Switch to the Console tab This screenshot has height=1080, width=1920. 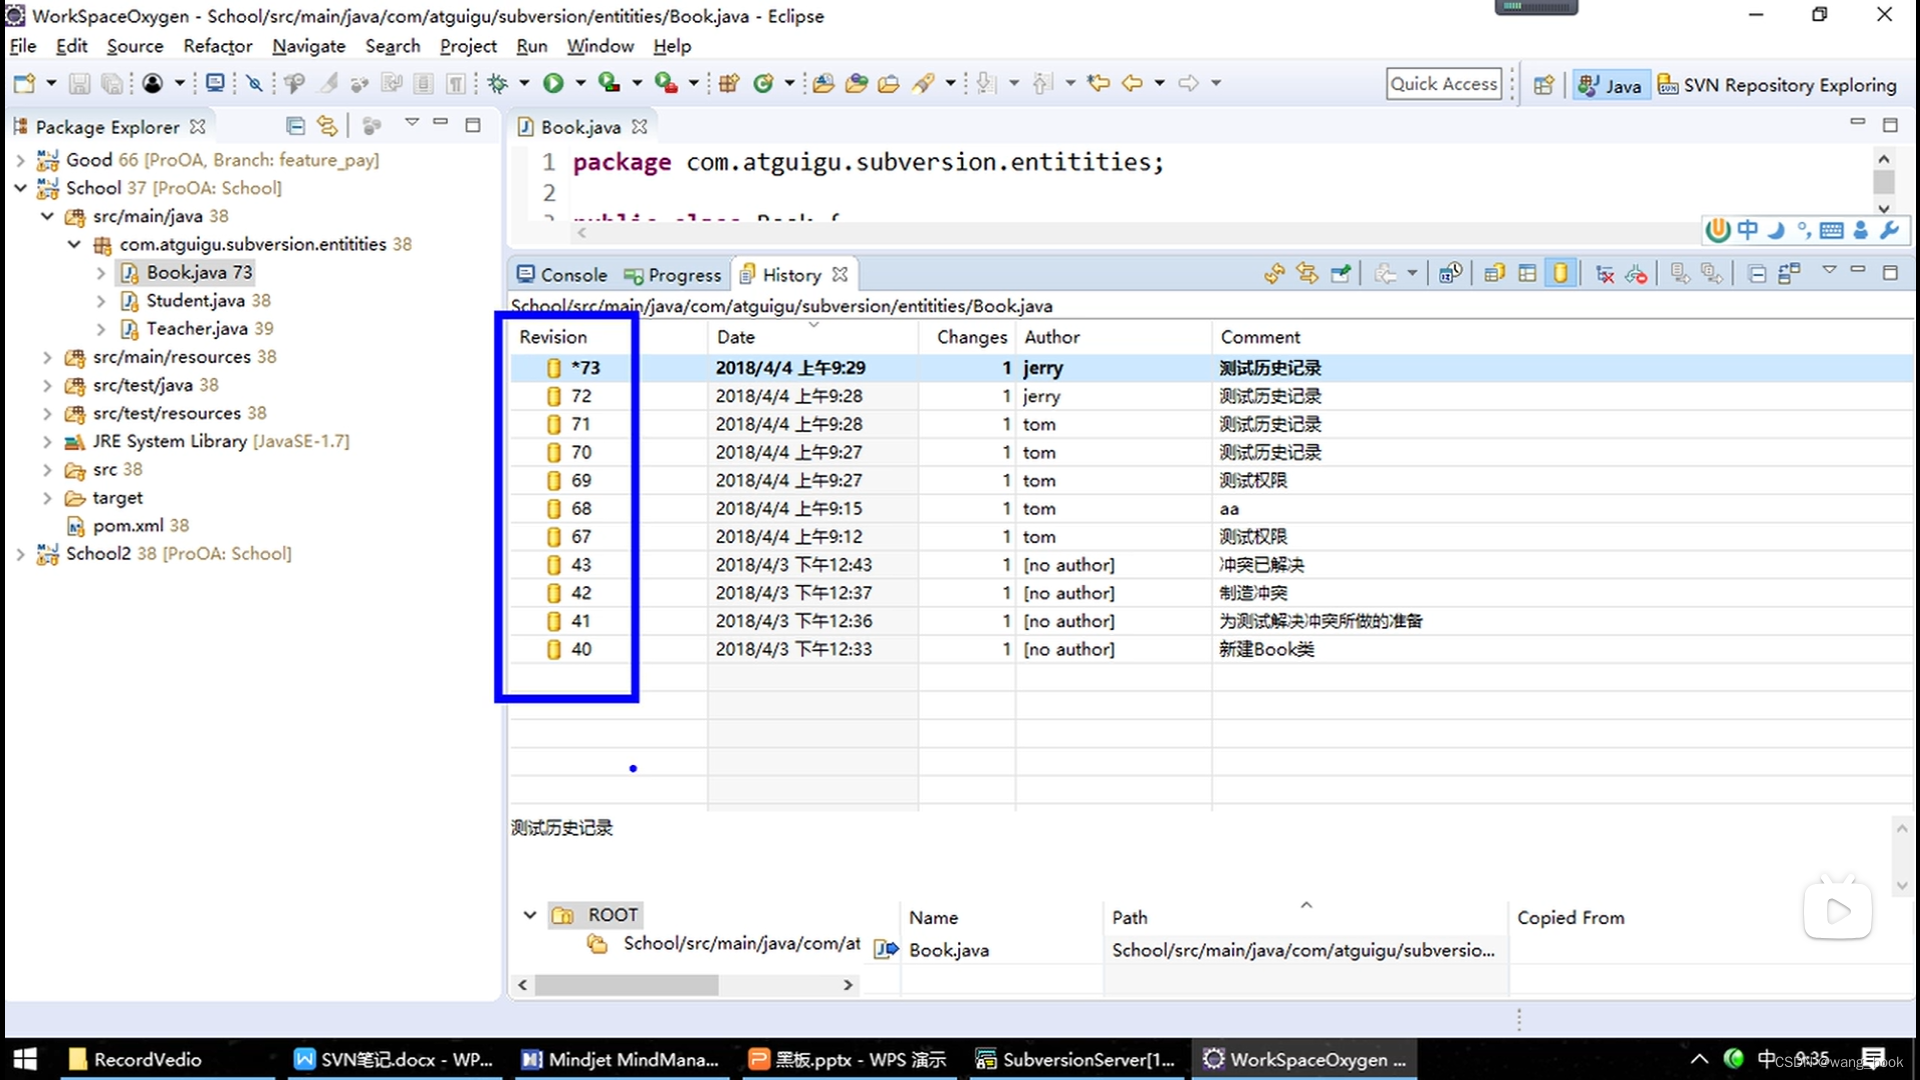[562, 274]
